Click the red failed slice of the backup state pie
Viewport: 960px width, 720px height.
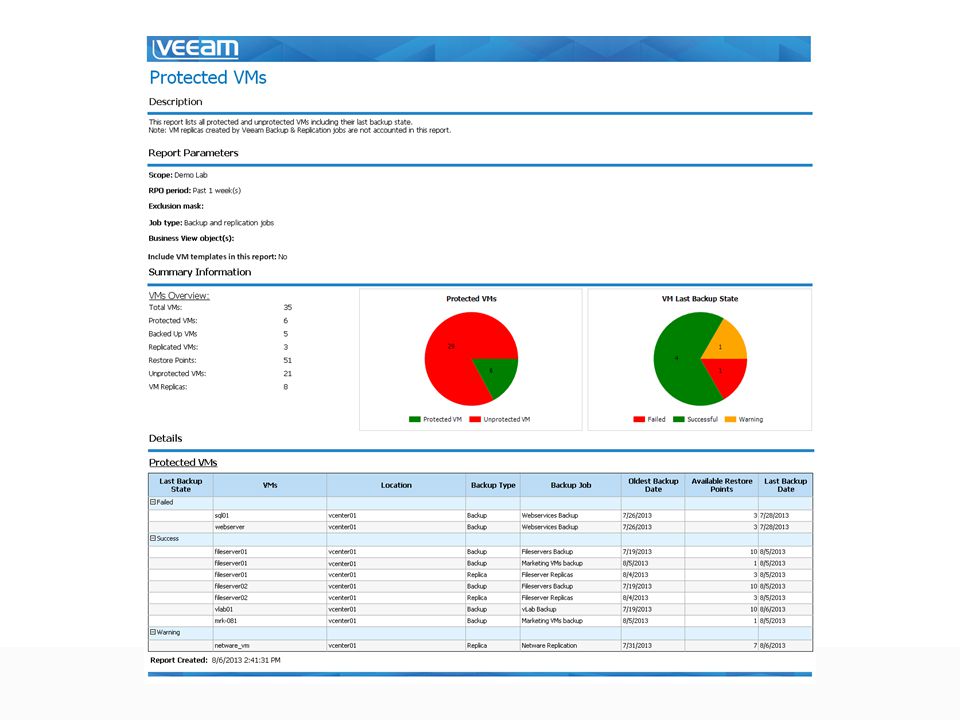coord(727,373)
